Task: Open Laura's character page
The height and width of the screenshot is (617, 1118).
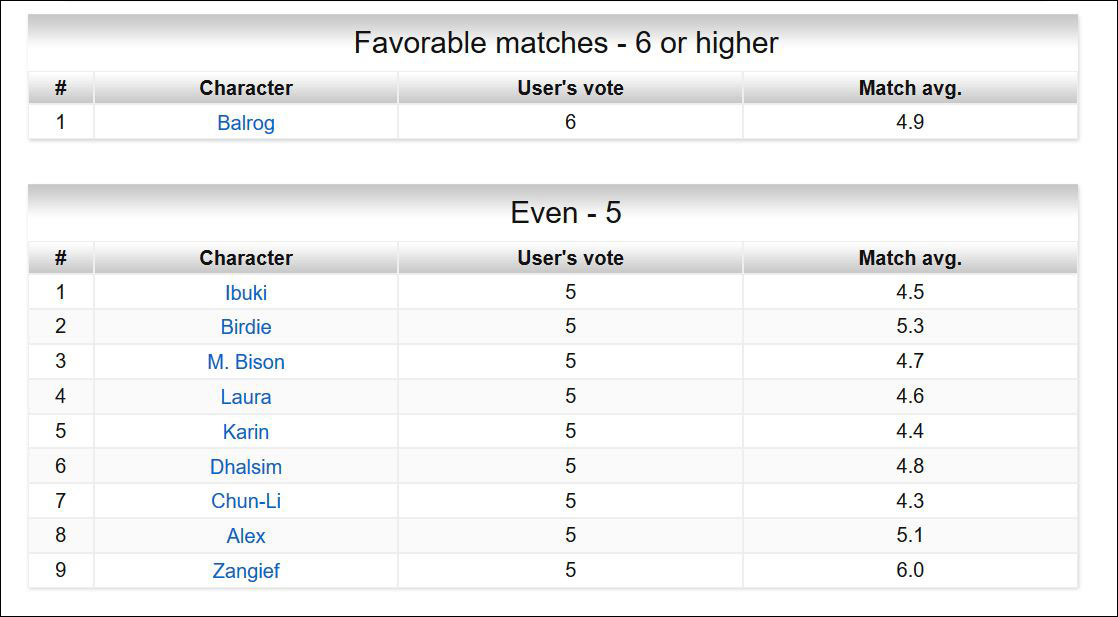Action: [245, 397]
